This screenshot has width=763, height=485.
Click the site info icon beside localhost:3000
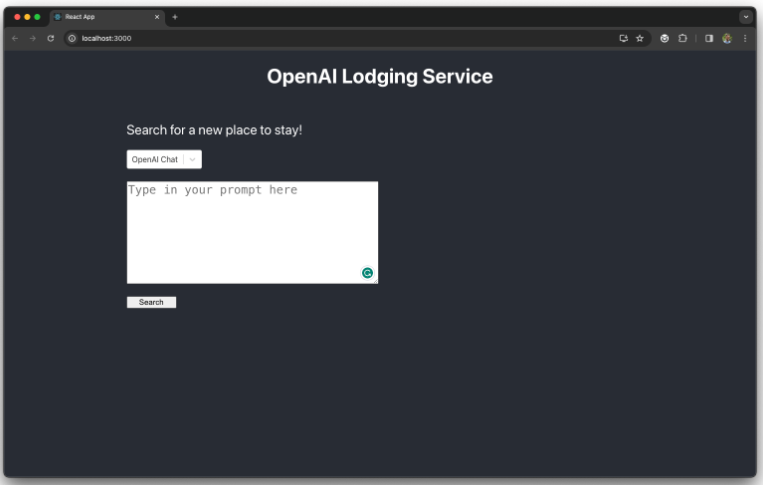pyautogui.click(x=72, y=38)
